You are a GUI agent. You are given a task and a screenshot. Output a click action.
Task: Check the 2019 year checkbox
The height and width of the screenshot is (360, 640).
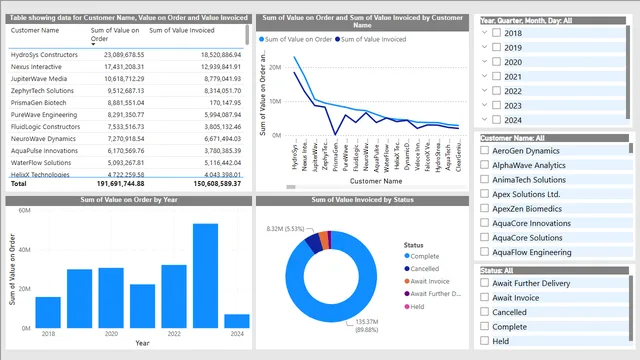[x=496, y=47]
